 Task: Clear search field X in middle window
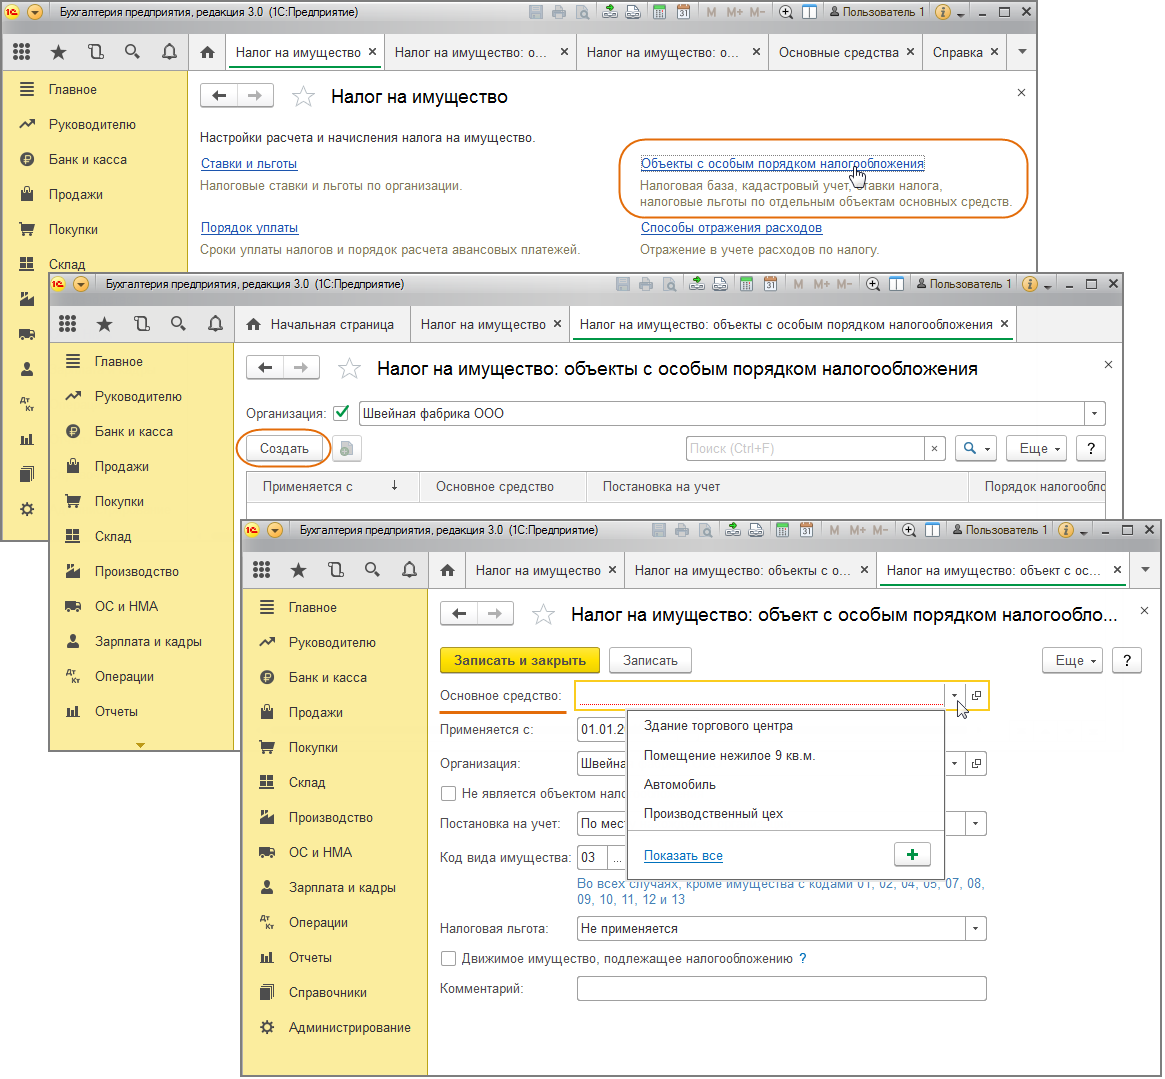tap(934, 449)
